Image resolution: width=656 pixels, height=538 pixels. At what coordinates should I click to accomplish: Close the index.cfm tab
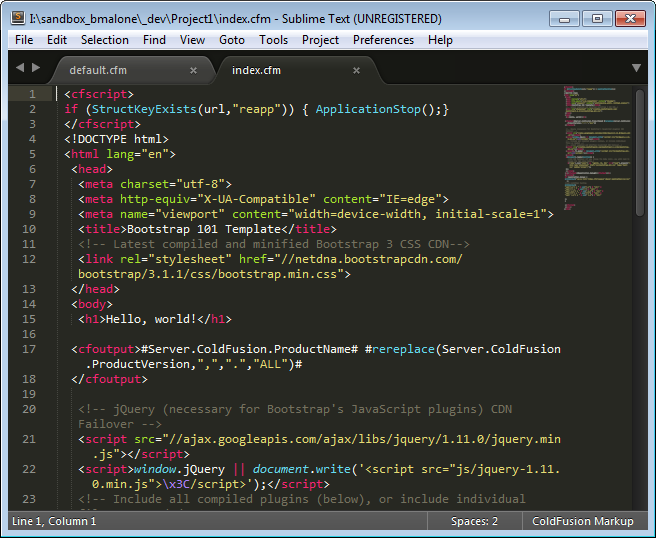(356, 71)
